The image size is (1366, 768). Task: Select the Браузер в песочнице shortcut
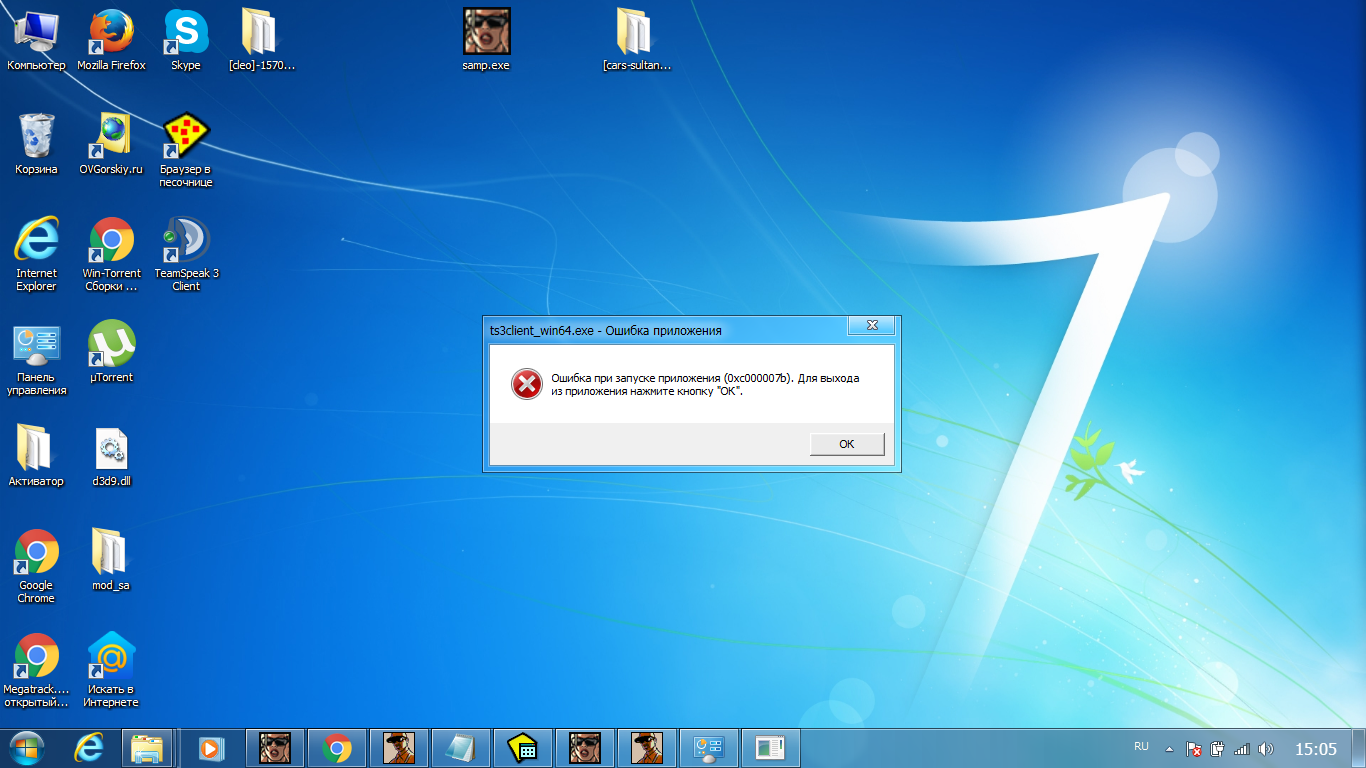(186, 150)
